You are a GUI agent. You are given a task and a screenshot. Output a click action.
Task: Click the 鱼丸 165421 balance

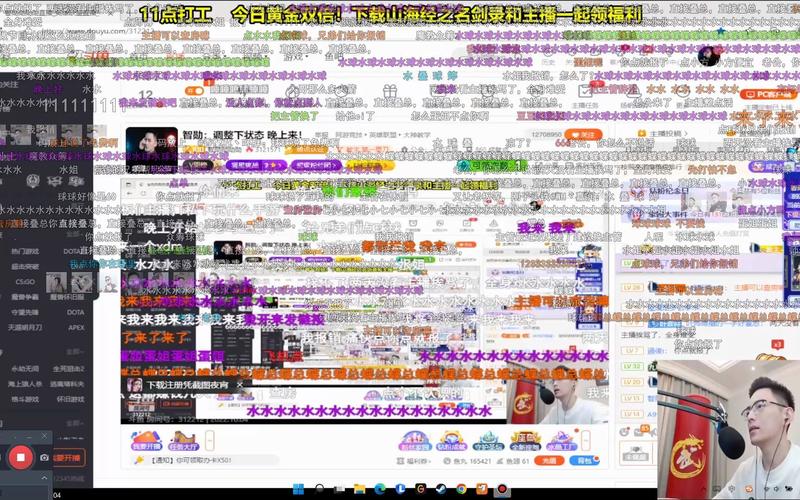click(467, 461)
